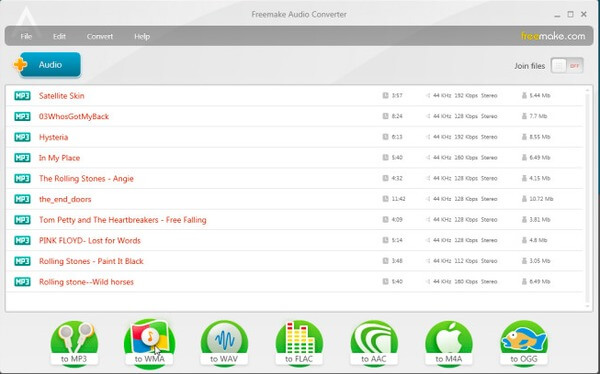This screenshot has width=600, height=374.
Task: Select the In My Place title
Action: point(59,158)
